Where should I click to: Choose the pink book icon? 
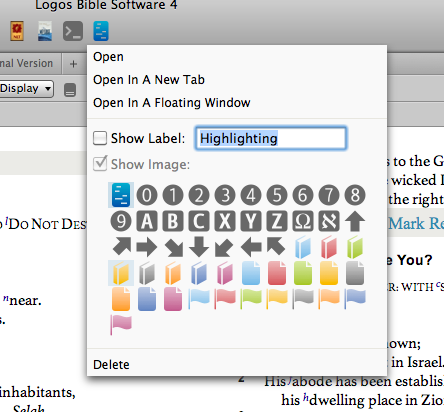pyautogui.click(x=225, y=273)
